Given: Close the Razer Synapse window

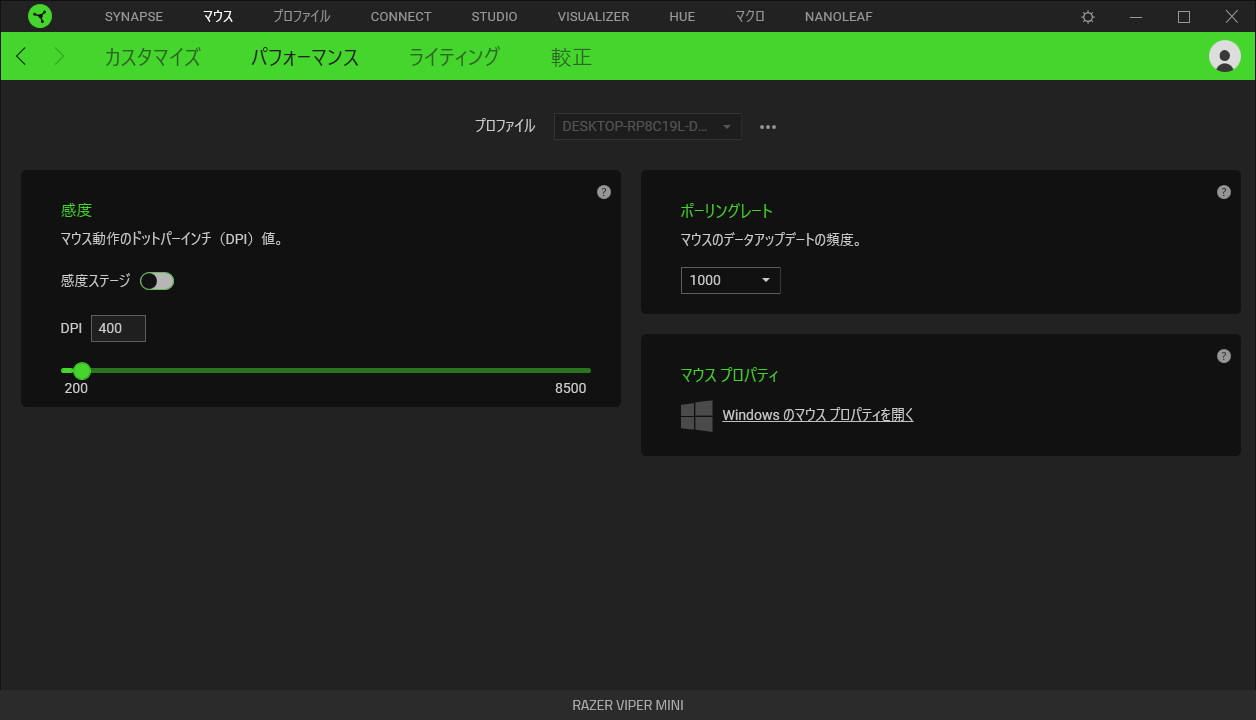Looking at the screenshot, I should tap(1232, 17).
